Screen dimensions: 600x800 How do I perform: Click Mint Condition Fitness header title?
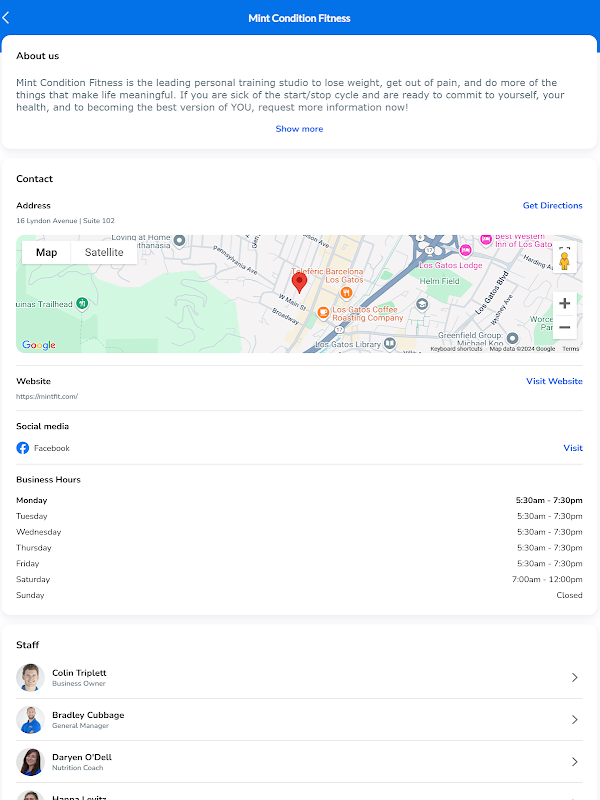[299, 18]
